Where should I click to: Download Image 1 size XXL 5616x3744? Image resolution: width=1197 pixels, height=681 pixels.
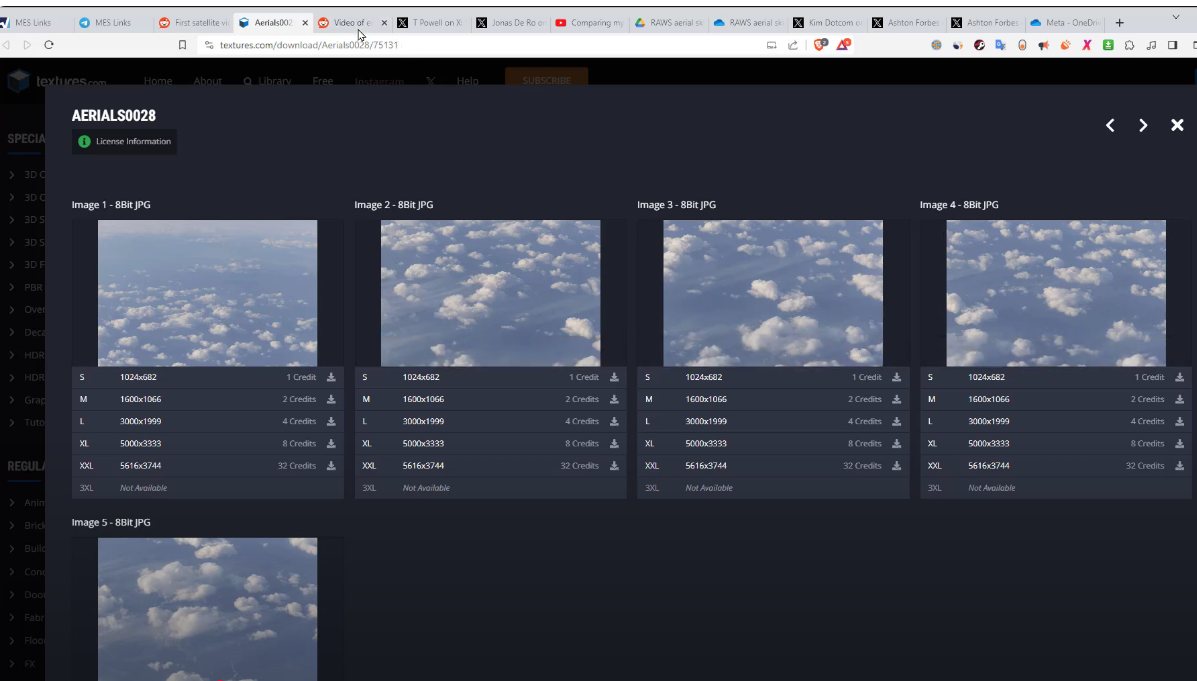point(331,466)
